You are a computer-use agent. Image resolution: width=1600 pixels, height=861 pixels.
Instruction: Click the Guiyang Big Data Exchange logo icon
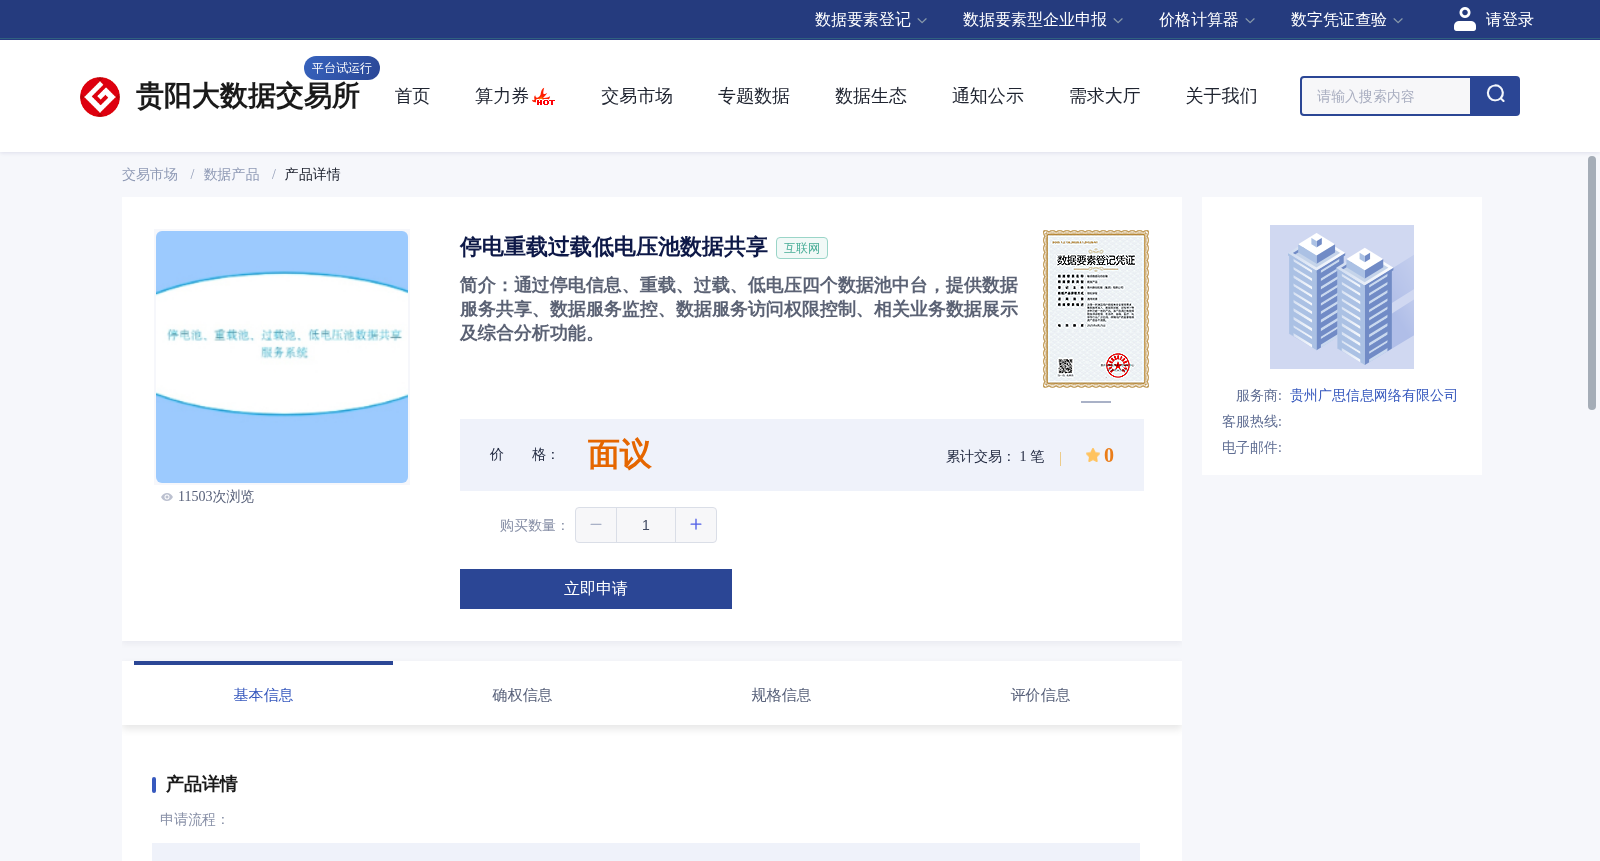(x=100, y=97)
